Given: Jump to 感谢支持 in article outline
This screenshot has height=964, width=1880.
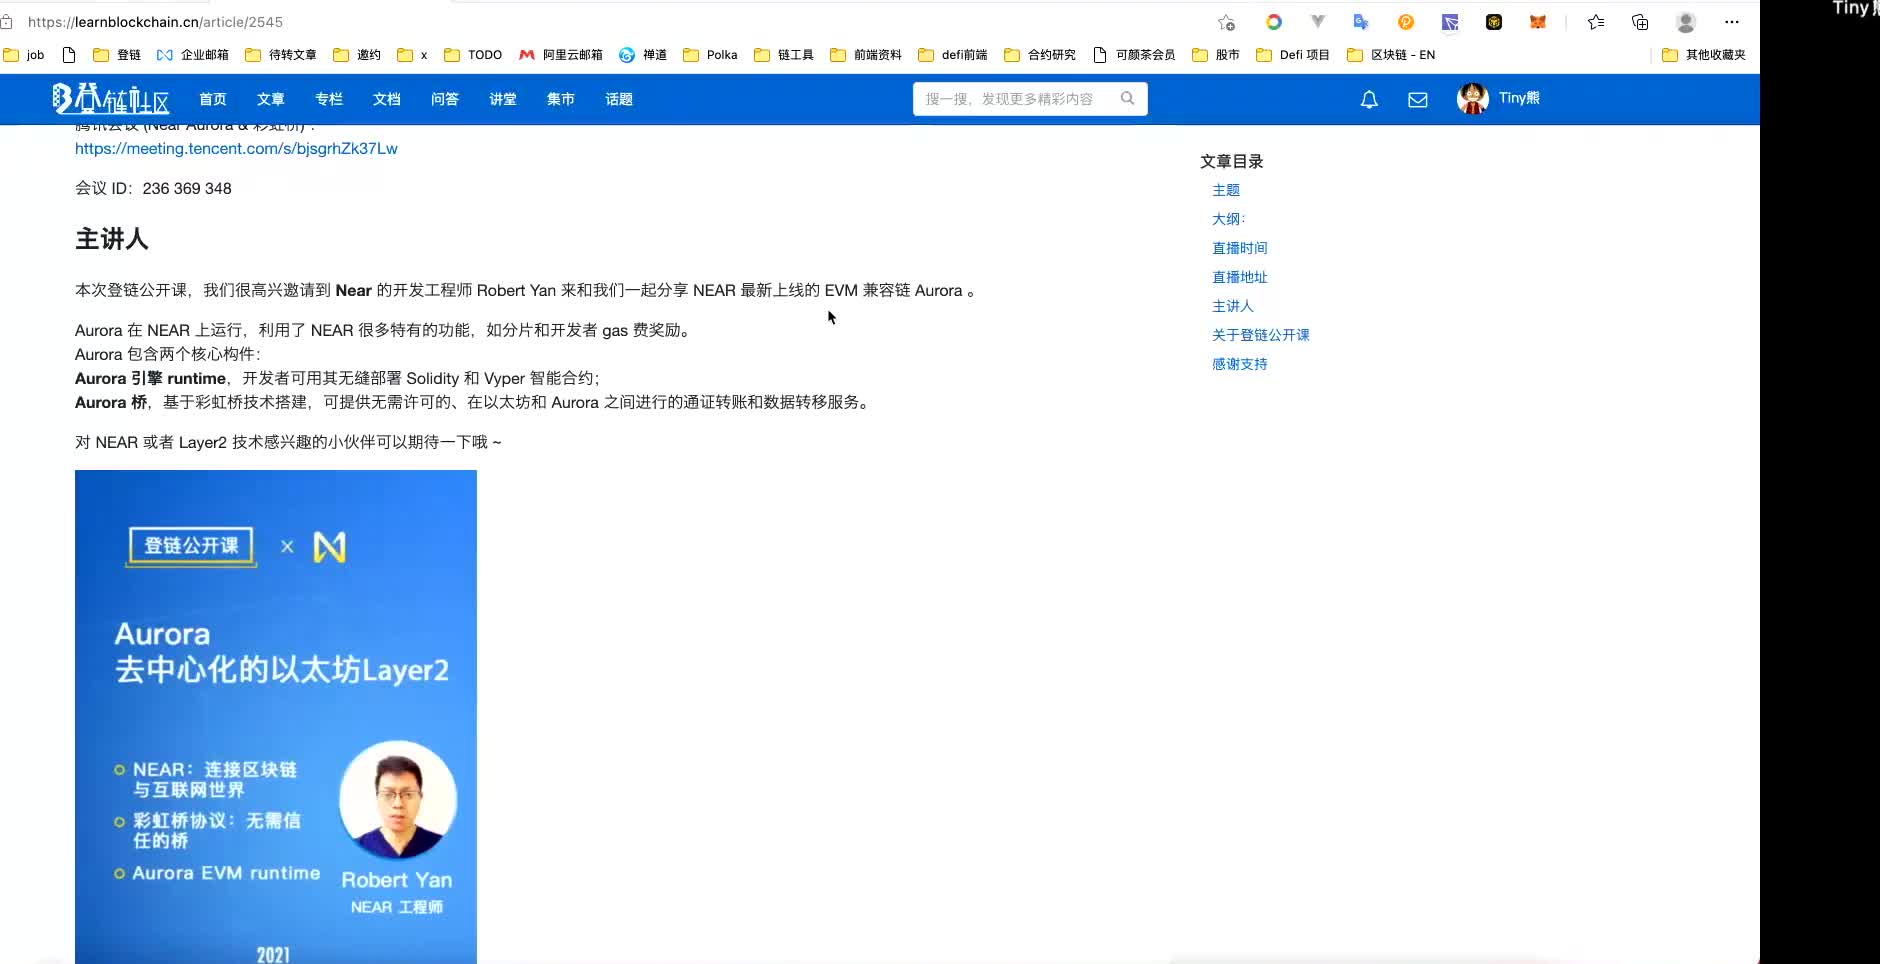Looking at the screenshot, I should (1240, 364).
